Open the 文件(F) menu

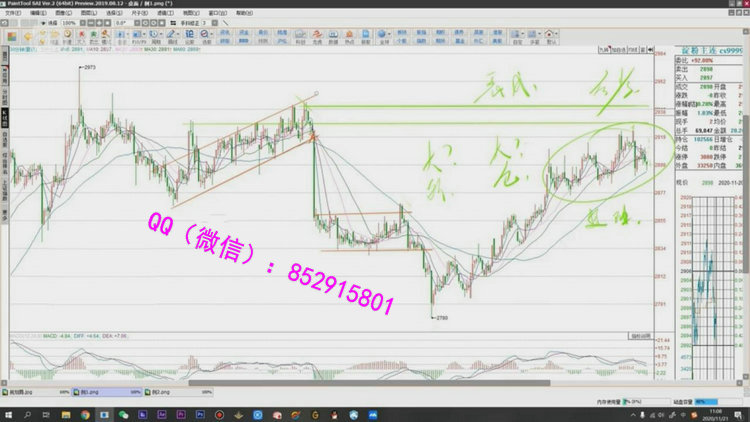tap(10, 12)
